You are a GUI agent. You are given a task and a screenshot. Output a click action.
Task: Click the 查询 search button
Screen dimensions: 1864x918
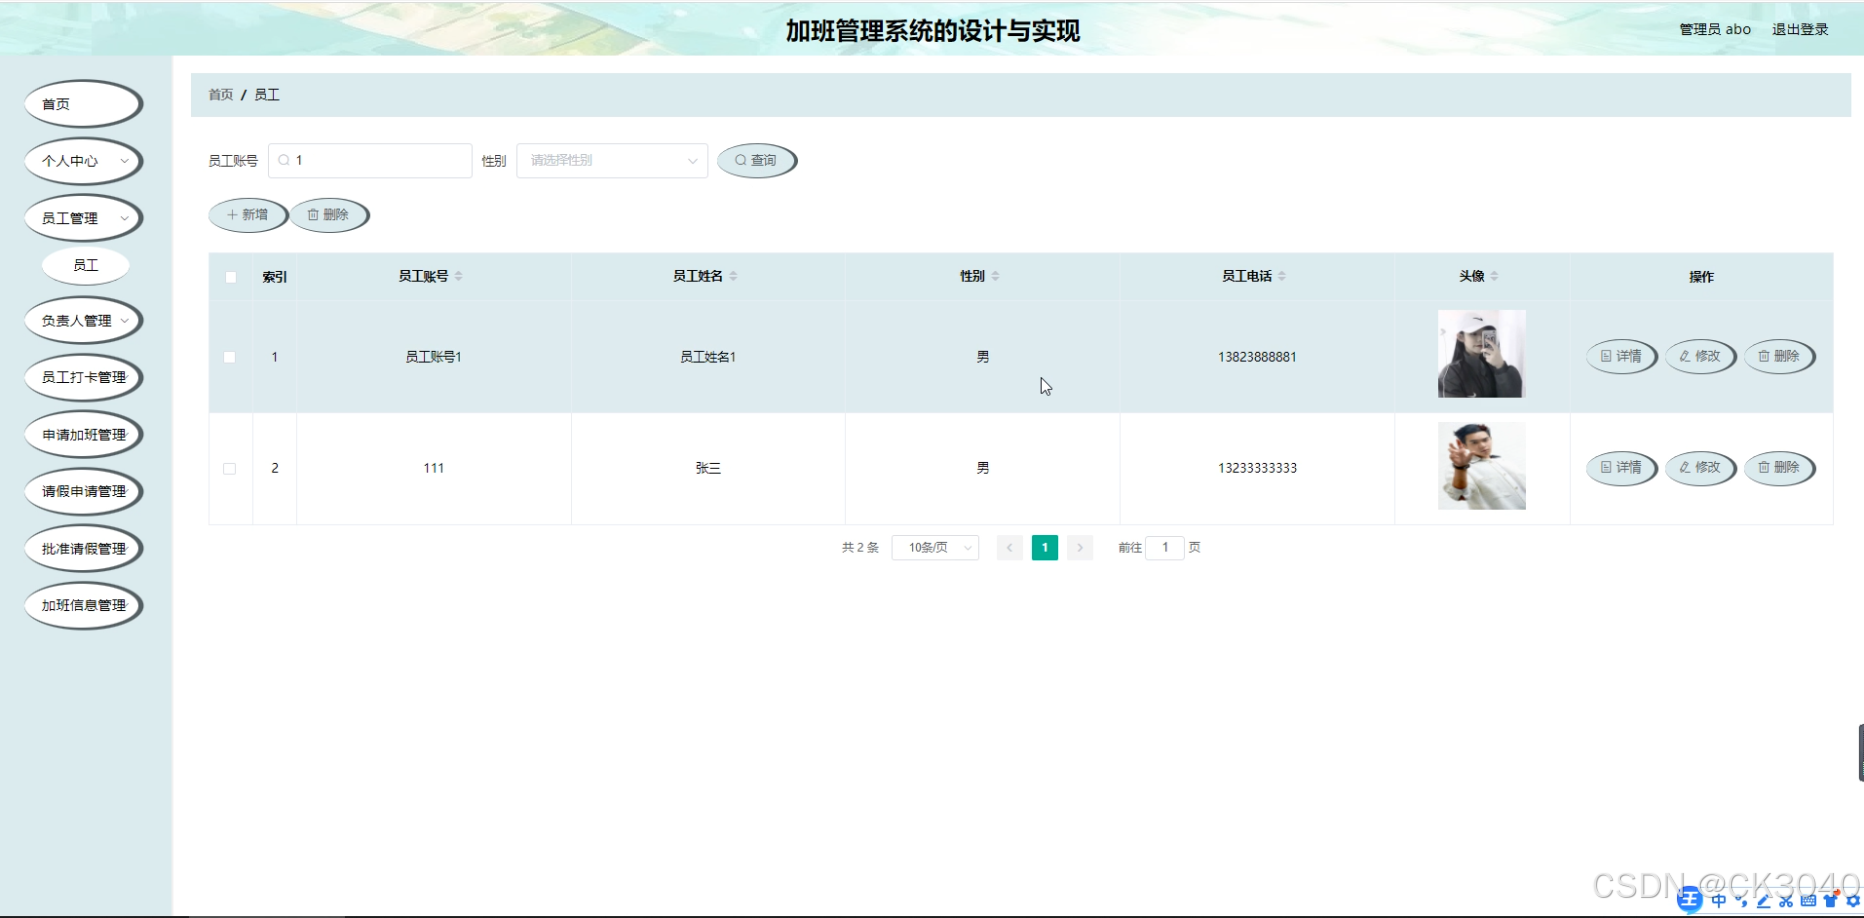coord(757,160)
